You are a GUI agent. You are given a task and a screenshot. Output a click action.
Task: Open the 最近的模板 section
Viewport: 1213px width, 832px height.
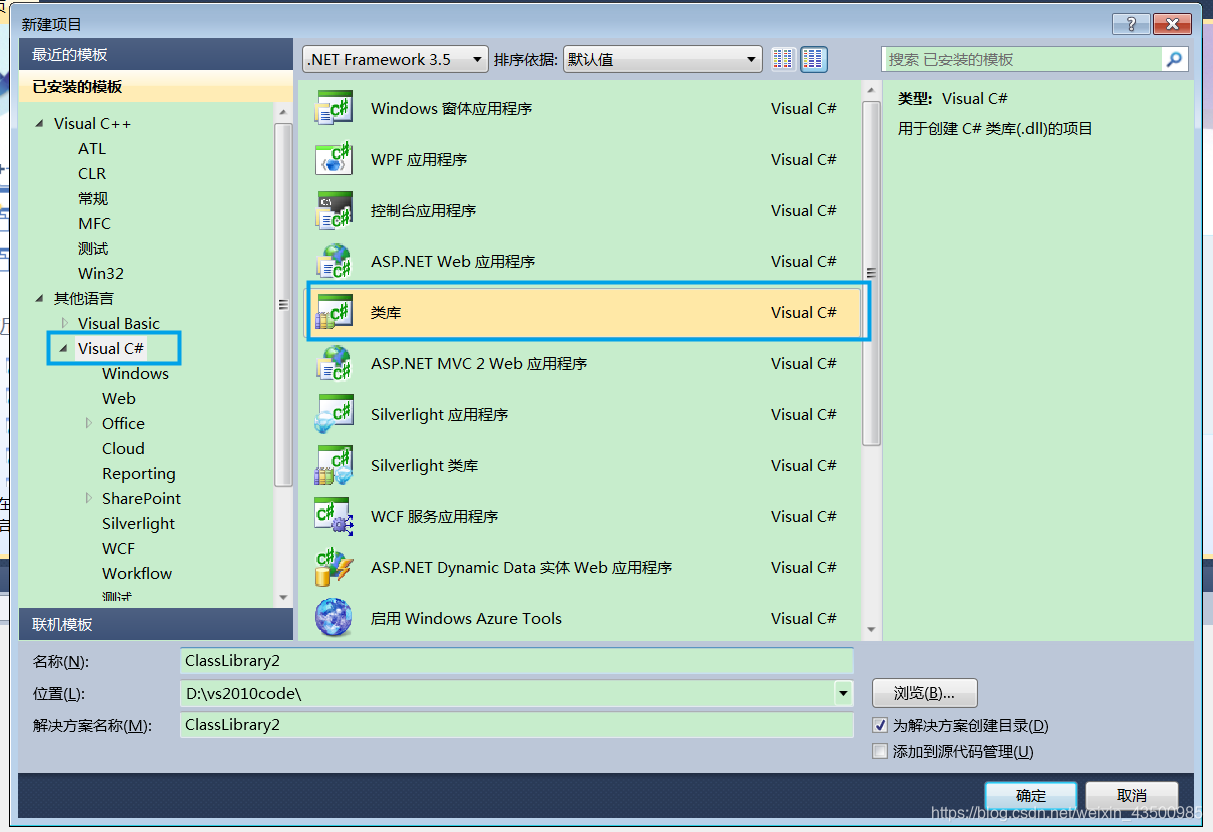click(156, 54)
